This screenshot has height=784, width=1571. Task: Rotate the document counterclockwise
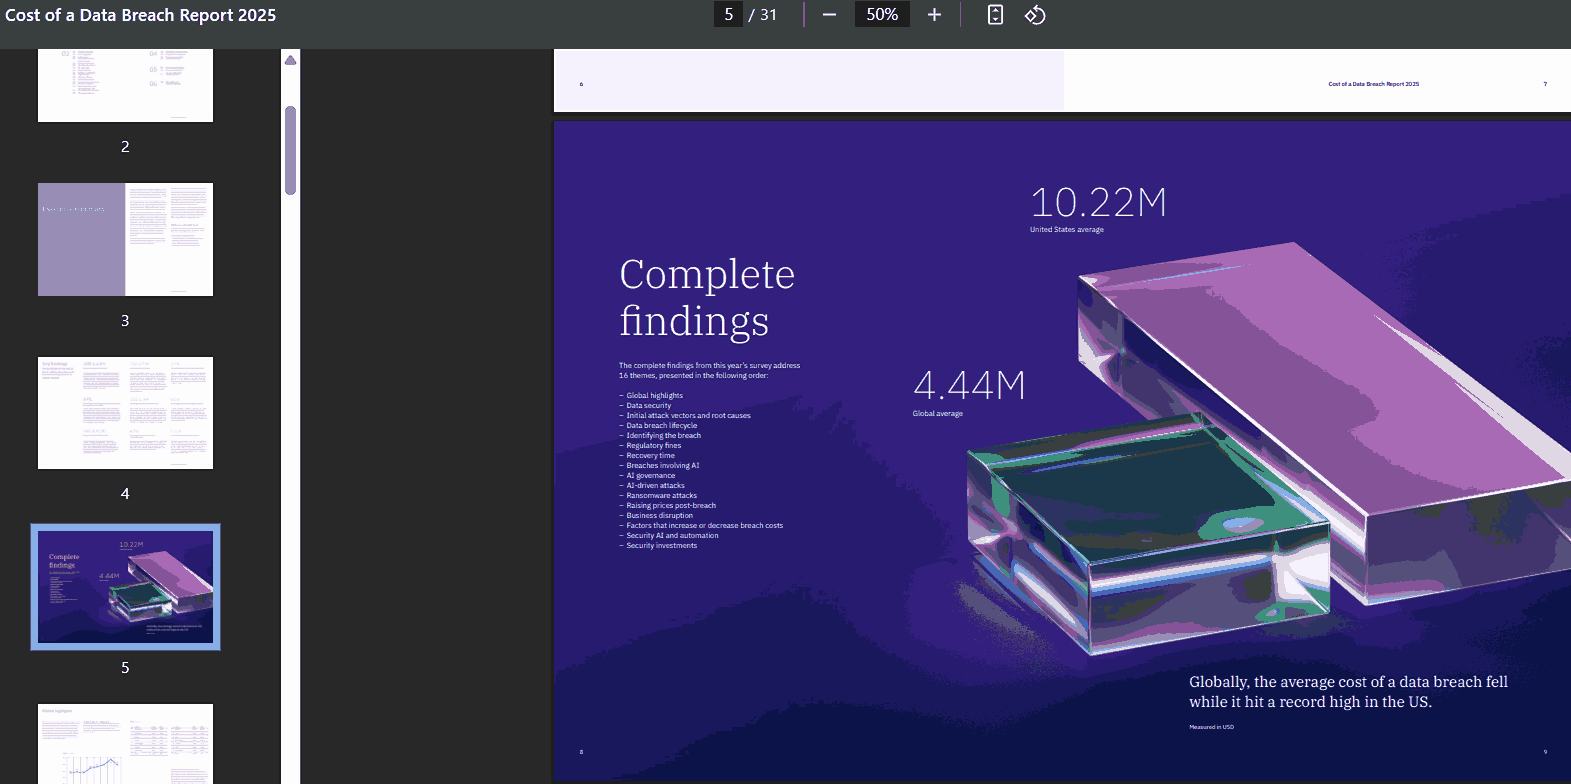(x=1035, y=15)
